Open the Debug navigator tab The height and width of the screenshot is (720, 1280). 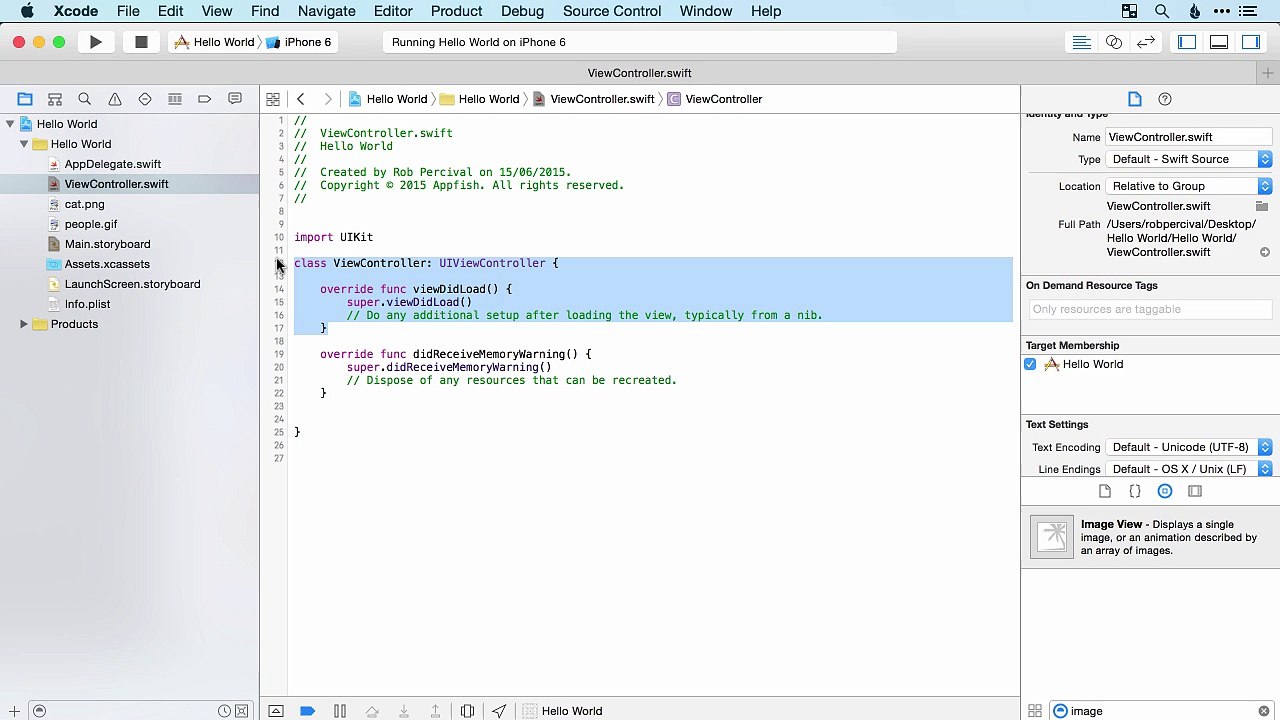tap(175, 99)
